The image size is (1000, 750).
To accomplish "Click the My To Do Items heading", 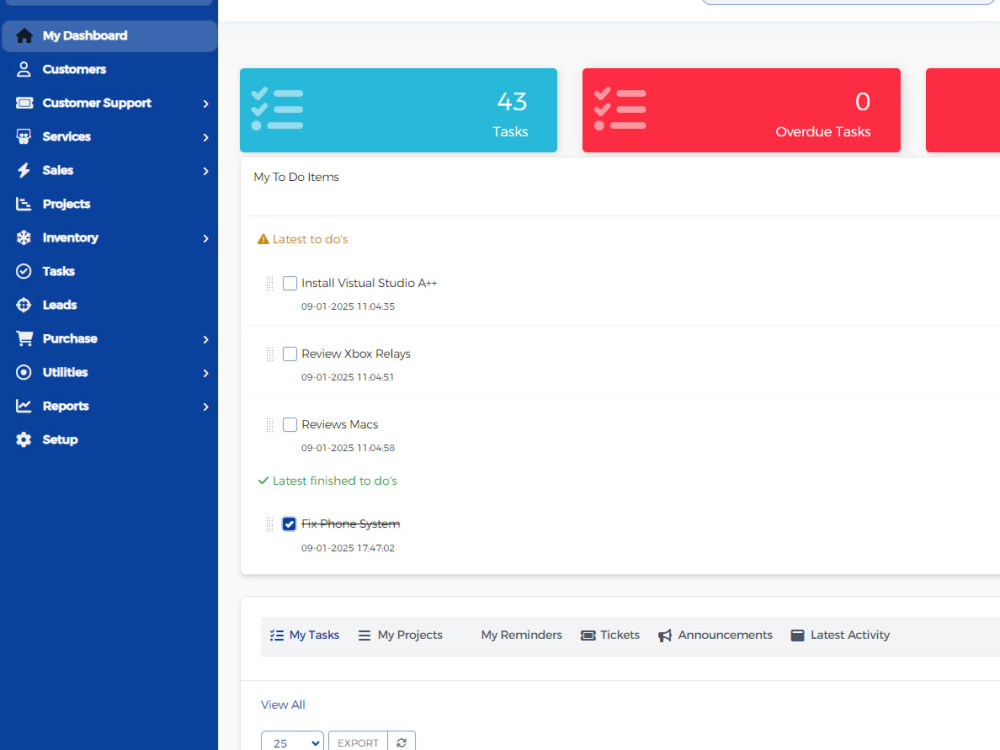I will point(297,177).
